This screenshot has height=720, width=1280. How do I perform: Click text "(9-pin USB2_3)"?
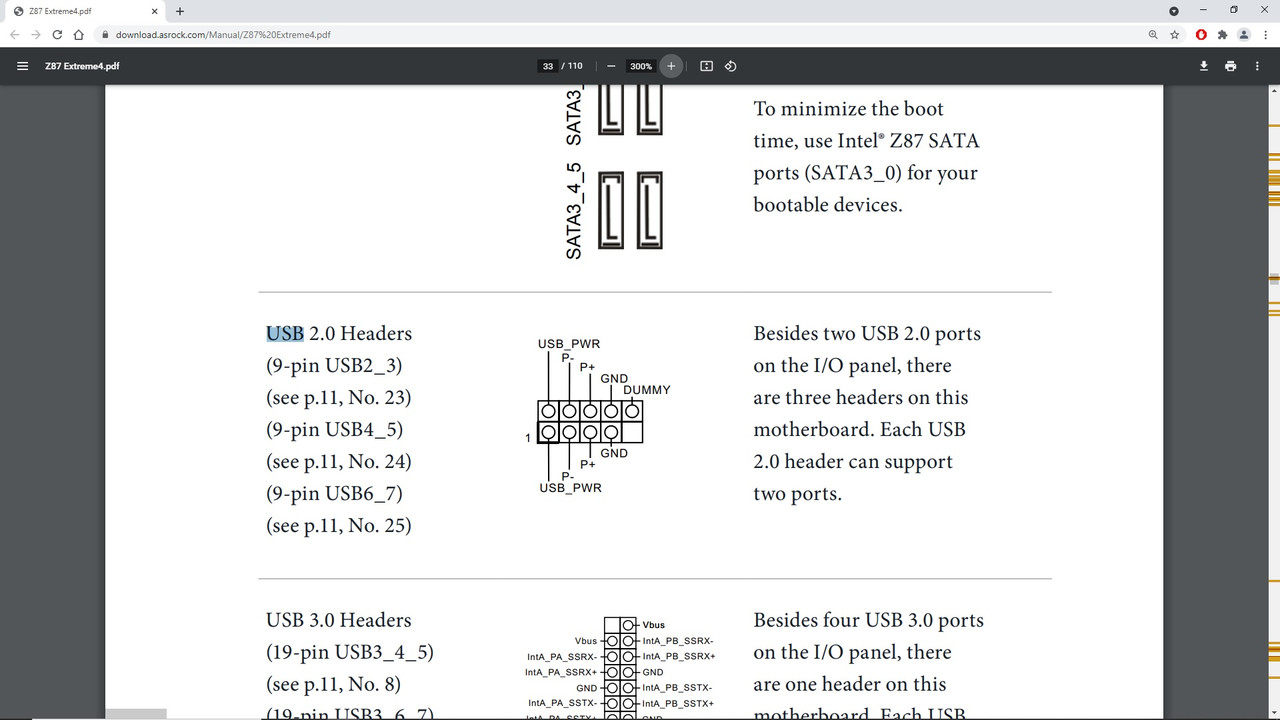(334, 366)
